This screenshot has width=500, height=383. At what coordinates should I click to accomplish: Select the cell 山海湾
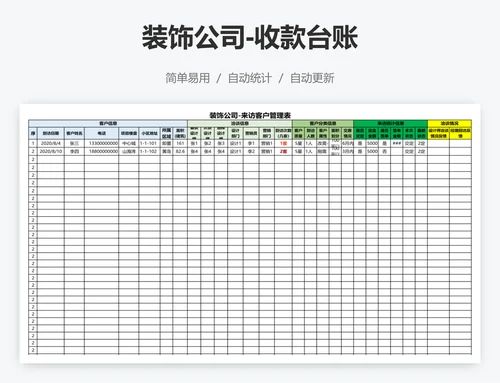129,151
